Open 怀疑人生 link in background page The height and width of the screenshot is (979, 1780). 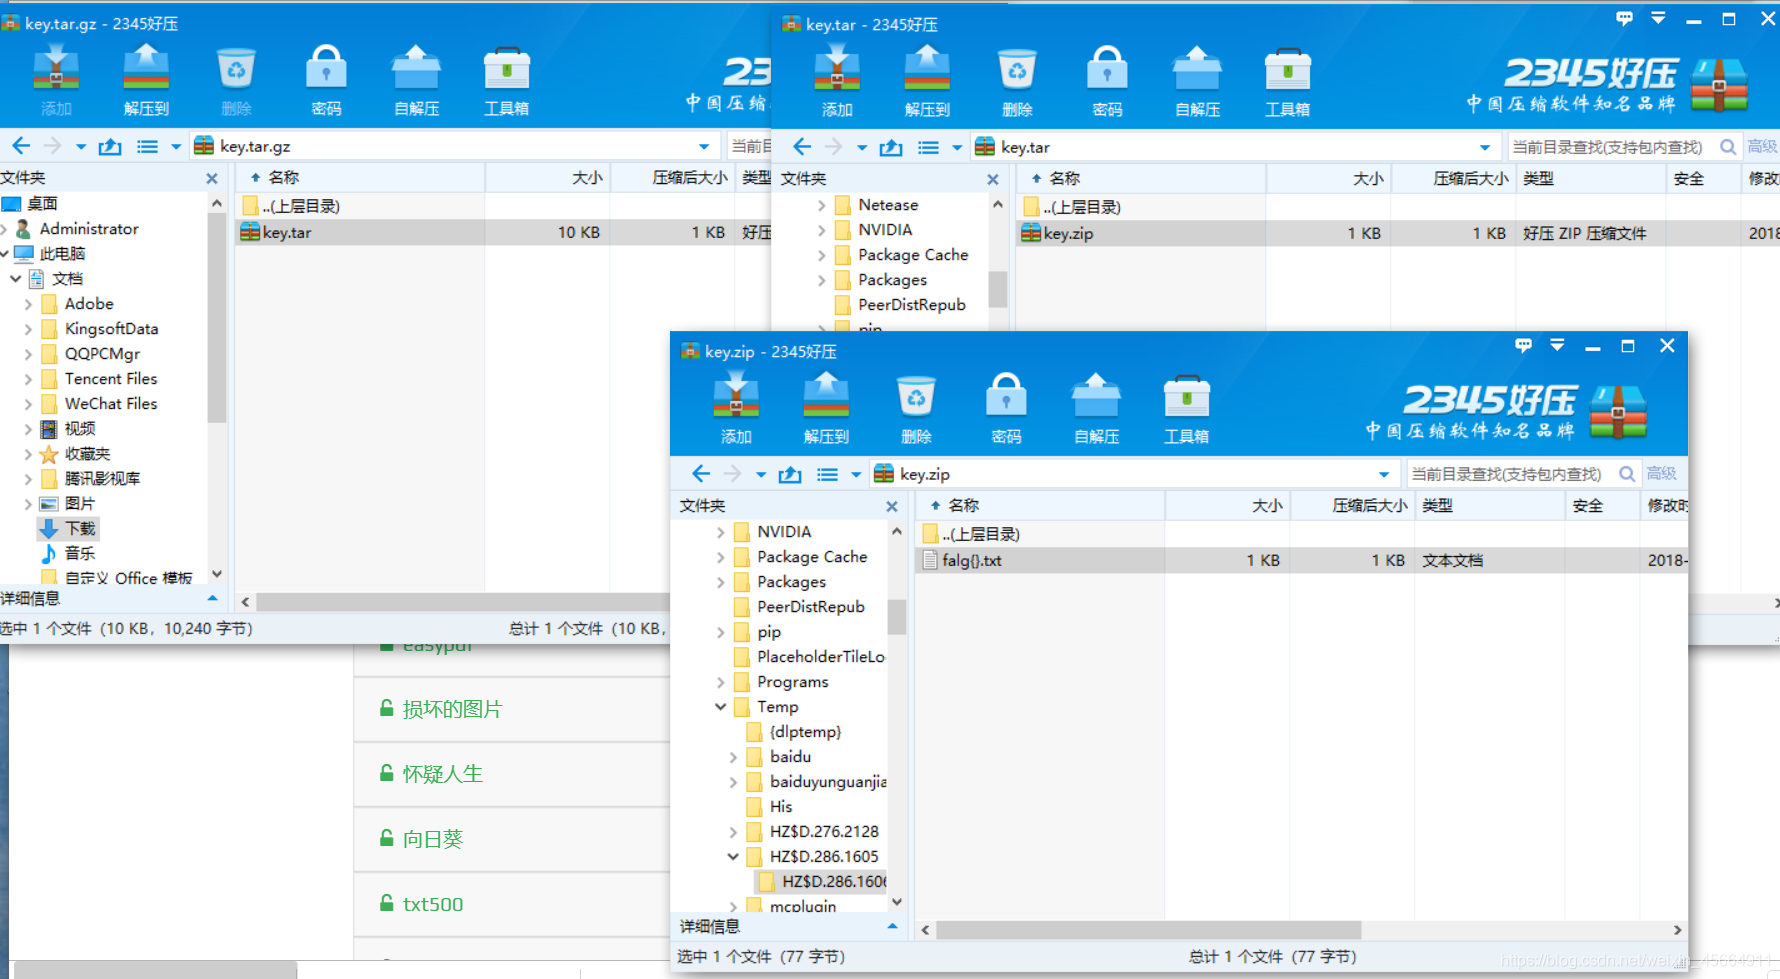(x=442, y=774)
